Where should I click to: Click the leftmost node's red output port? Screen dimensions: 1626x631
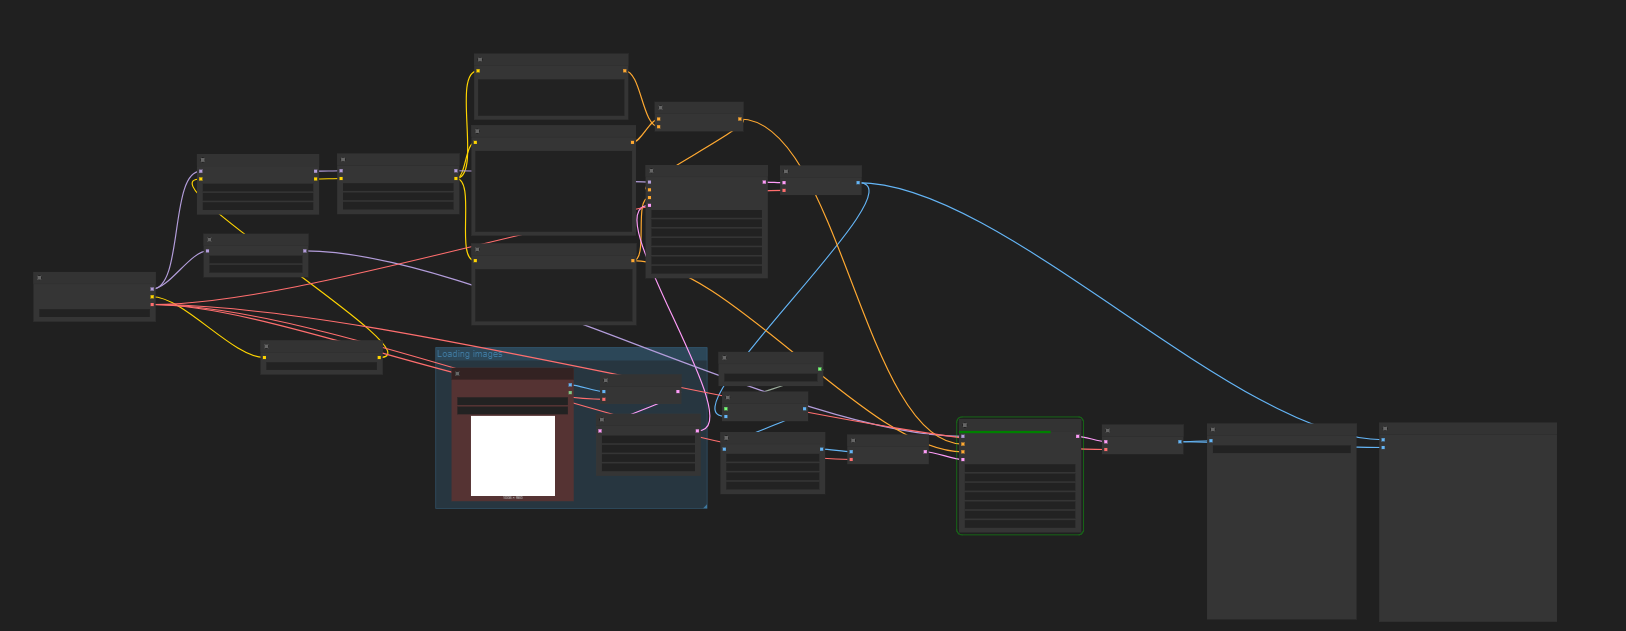[152, 305]
